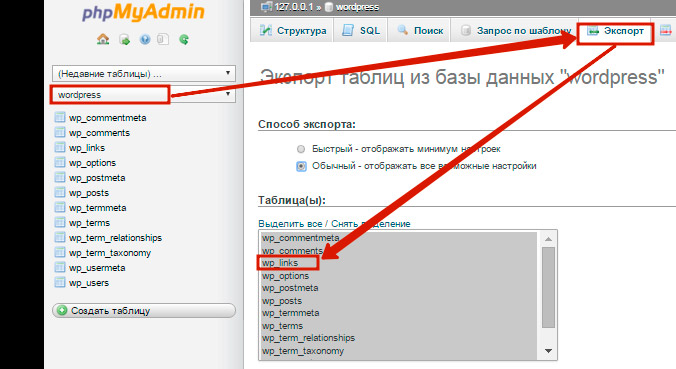
Task: Select wp_terms in export table list
Action: pos(399,325)
